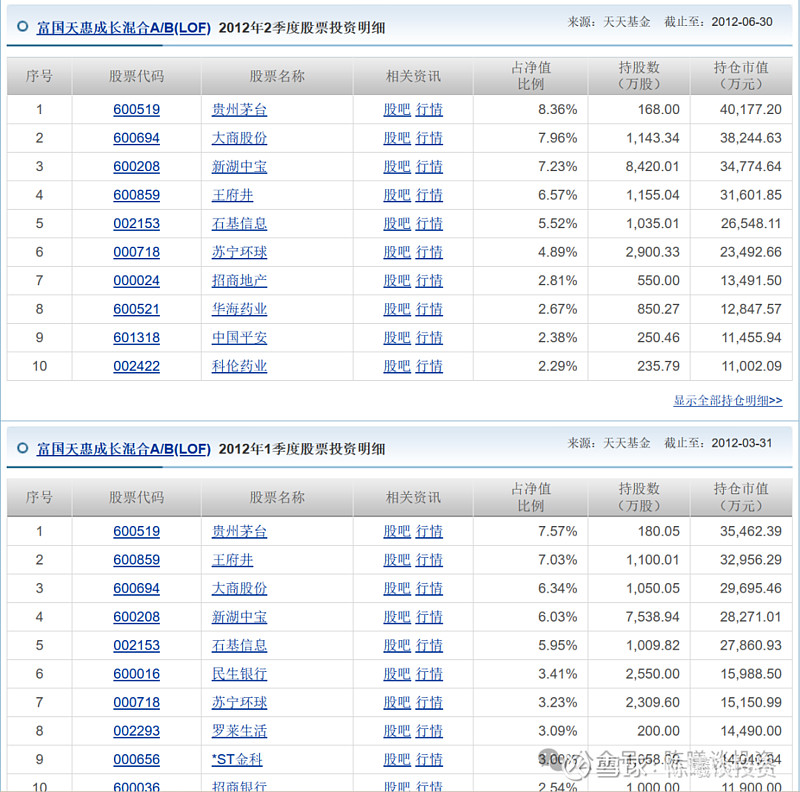Click 显示全部持仓明细>> link

[728, 401]
